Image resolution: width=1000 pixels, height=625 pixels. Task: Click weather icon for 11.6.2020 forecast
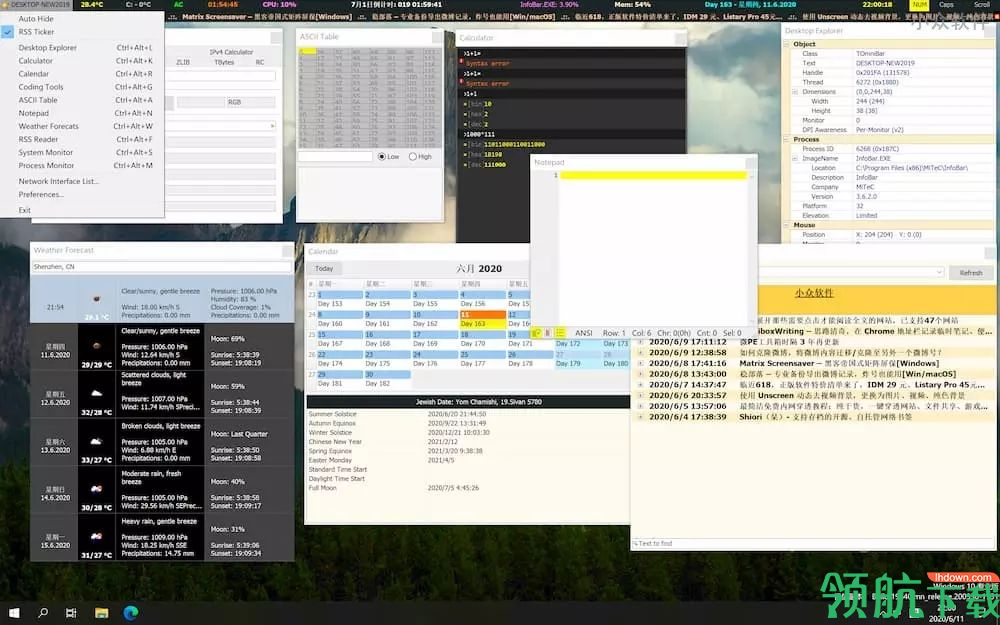point(96,347)
